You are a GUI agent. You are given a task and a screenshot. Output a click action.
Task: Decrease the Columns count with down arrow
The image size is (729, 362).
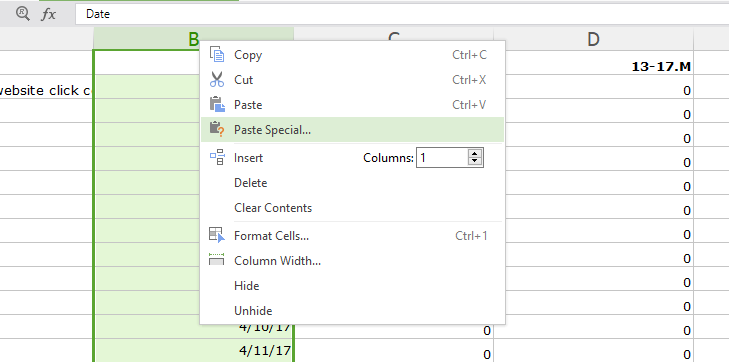pyautogui.click(x=474, y=161)
